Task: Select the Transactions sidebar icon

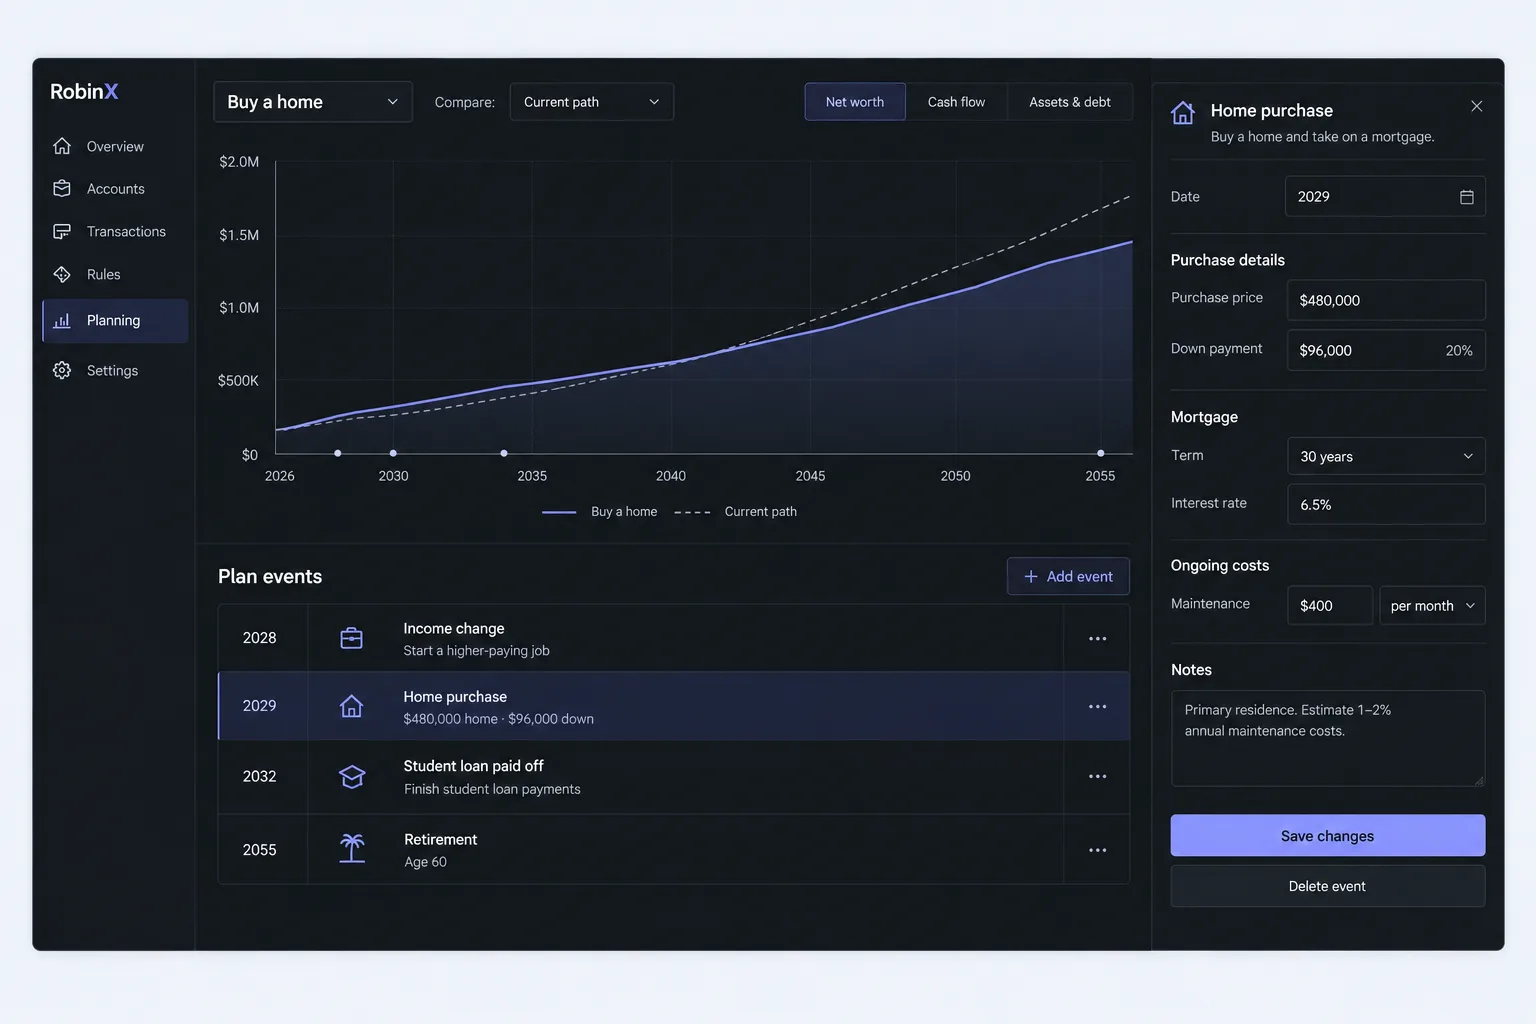Action: coord(62,231)
